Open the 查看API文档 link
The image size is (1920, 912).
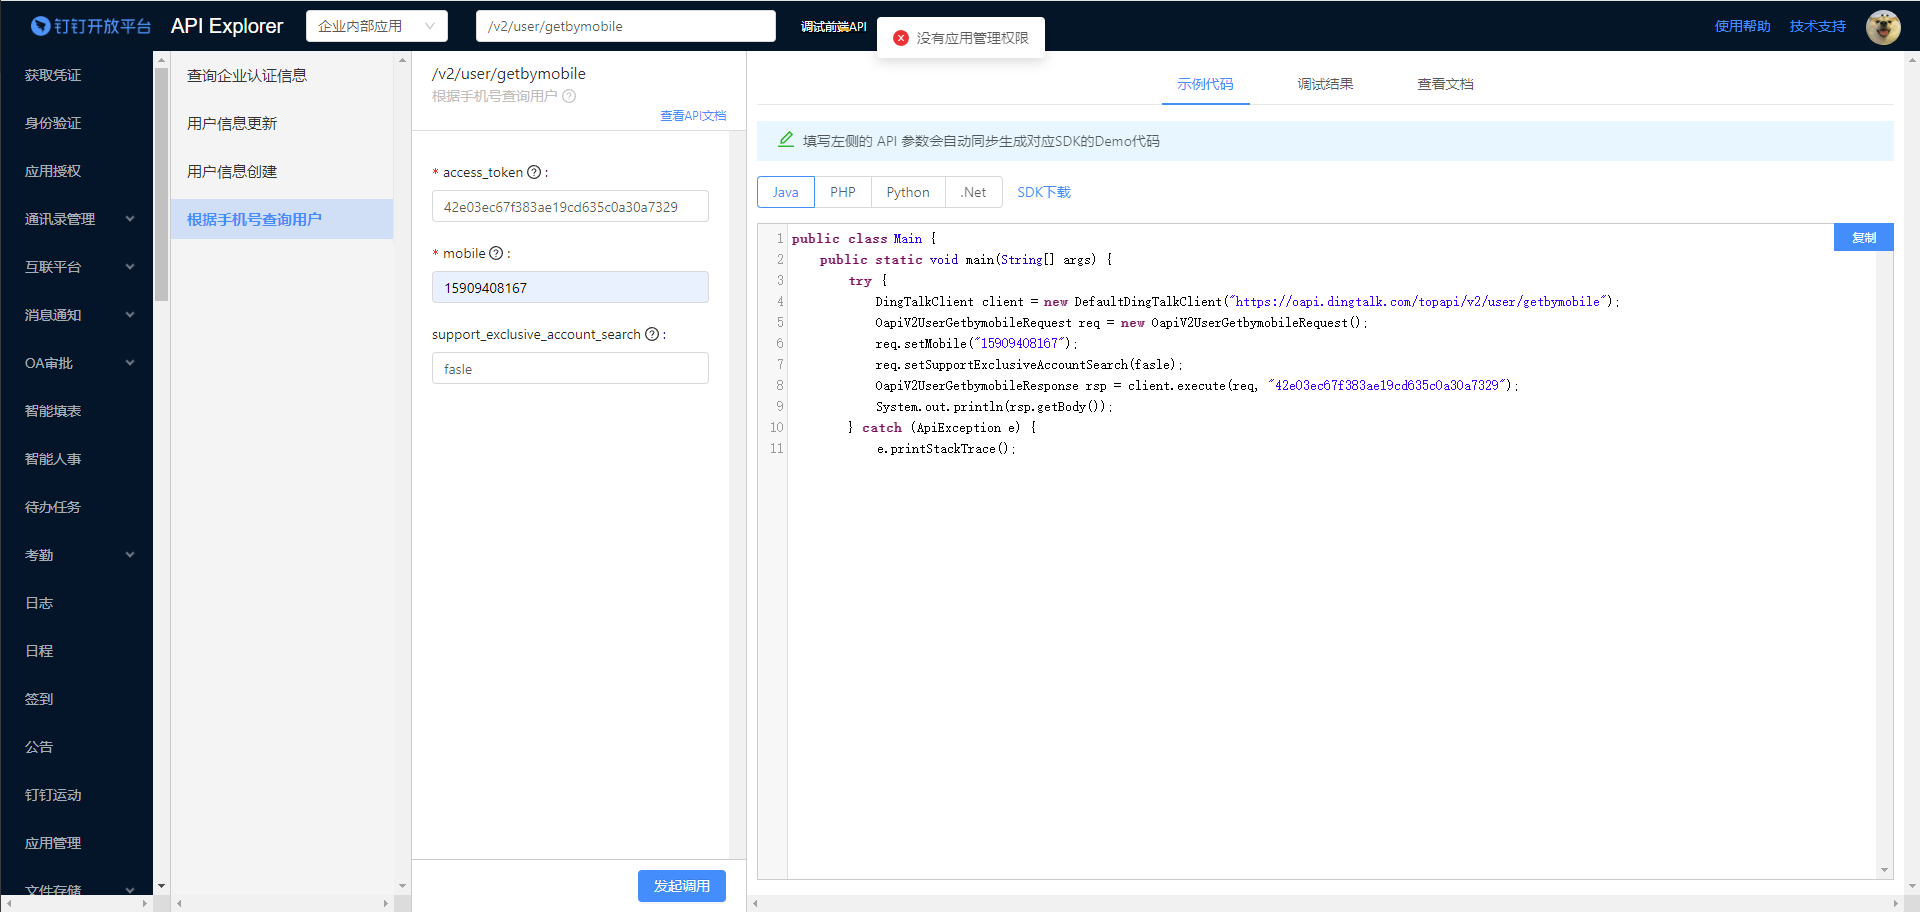tap(693, 116)
